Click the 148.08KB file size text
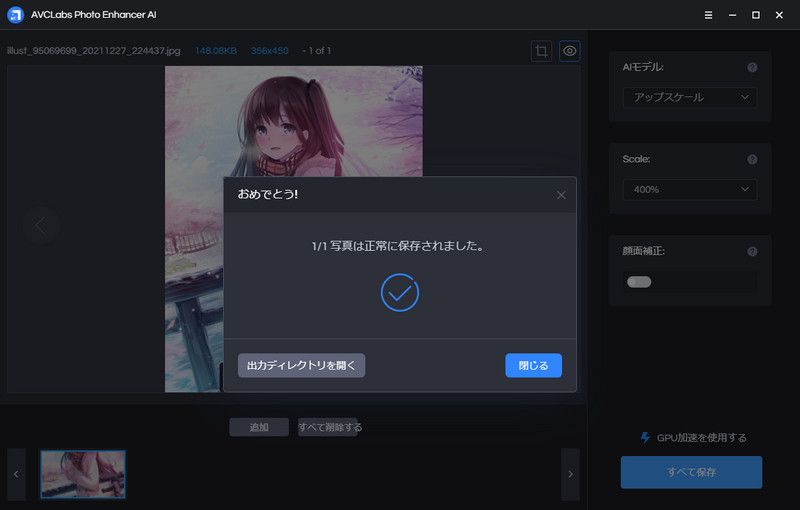This screenshot has width=800, height=510. click(216, 51)
